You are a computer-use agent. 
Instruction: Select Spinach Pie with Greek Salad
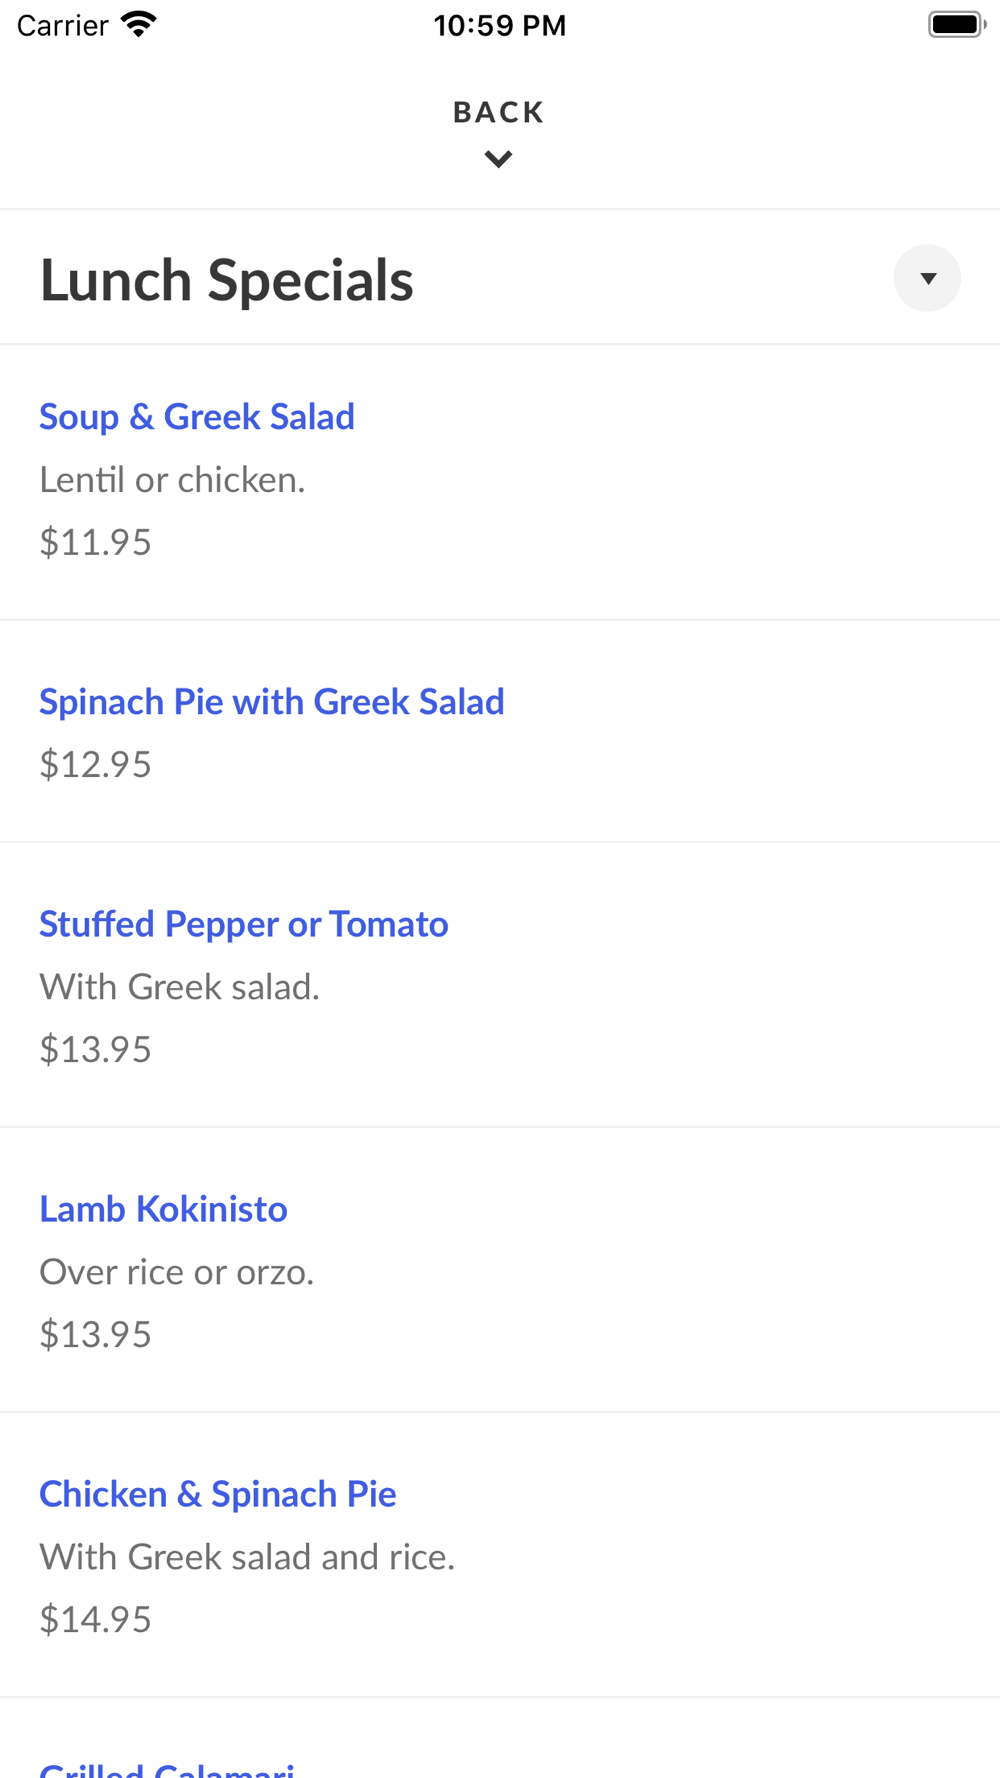[271, 702]
